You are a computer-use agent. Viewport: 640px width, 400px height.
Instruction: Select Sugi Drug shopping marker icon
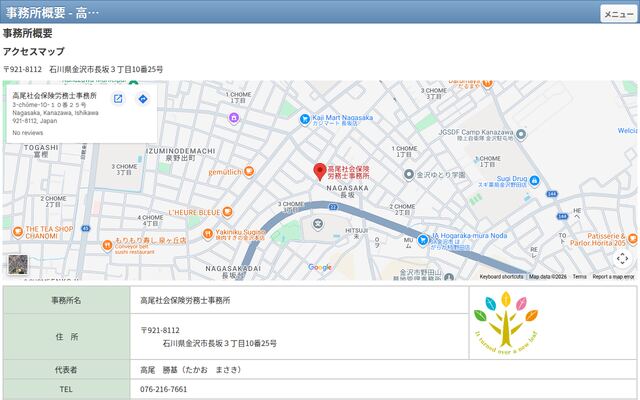pos(534,180)
